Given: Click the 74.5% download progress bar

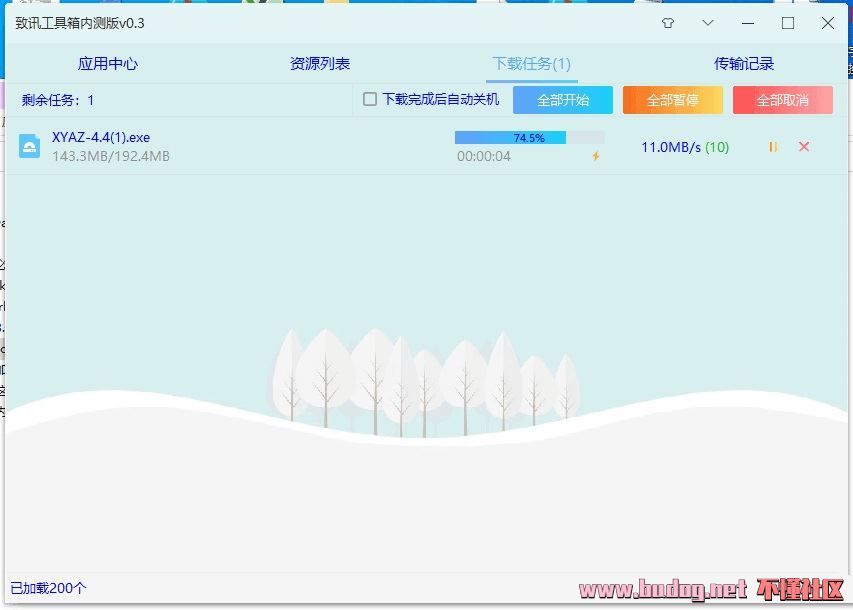Looking at the screenshot, I should point(529,138).
